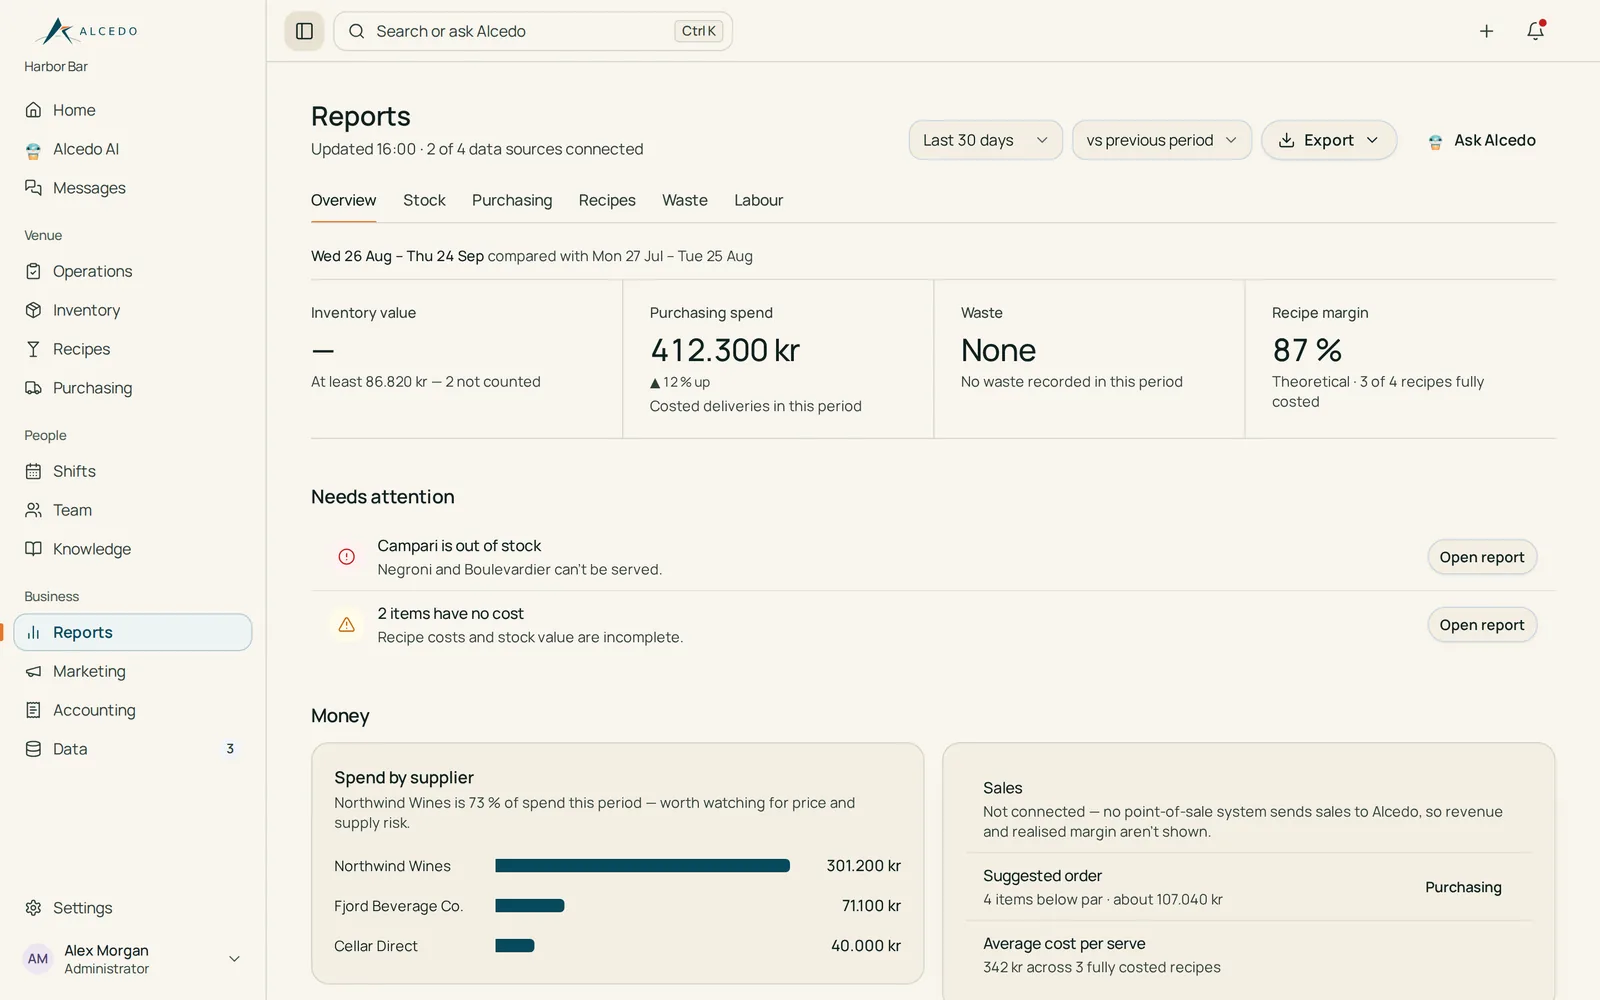The height and width of the screenshot is (1000, 1600).
Task: Click the plus icon in top bar
Action: point(1486,31)
